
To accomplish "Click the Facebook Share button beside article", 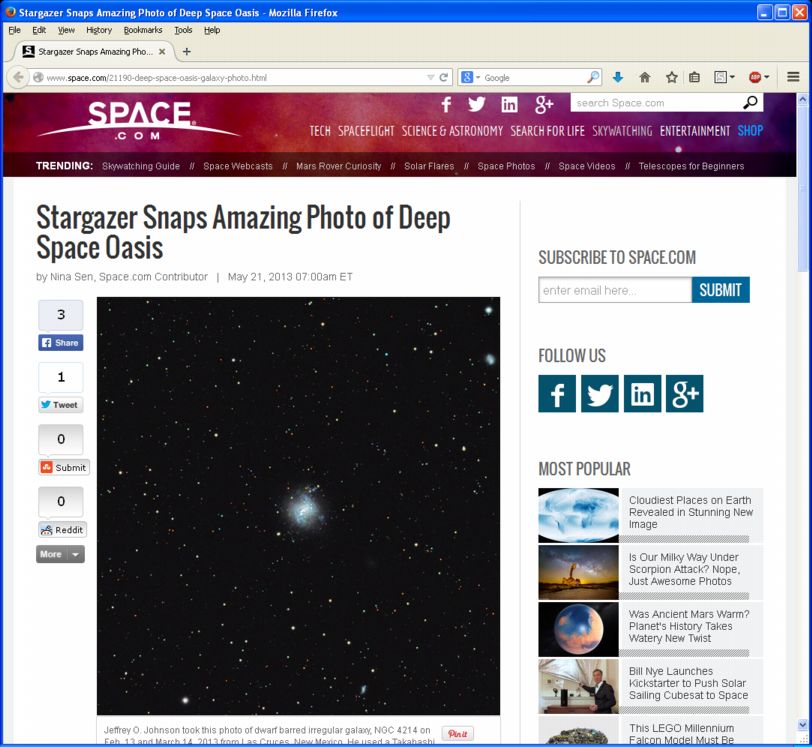I will [x=61, y=342].
